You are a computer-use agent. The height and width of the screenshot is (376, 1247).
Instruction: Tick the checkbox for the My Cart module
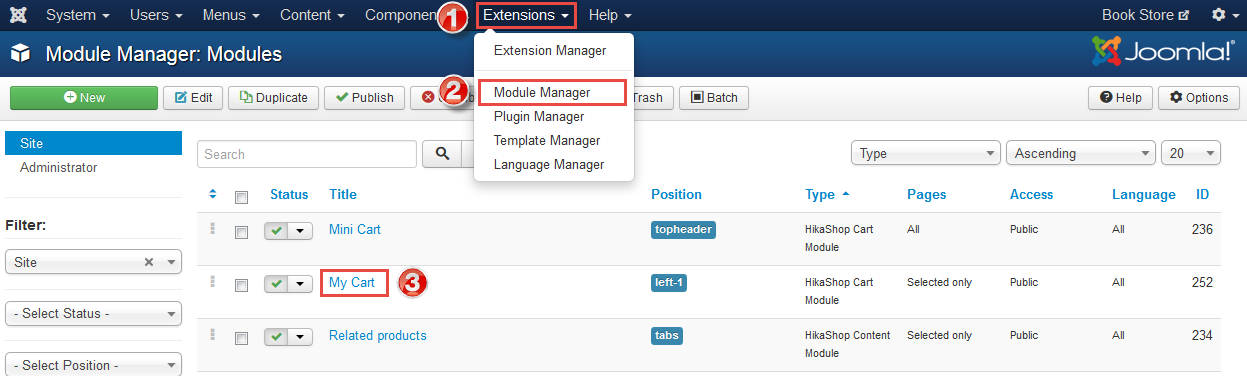click(241, 285)
